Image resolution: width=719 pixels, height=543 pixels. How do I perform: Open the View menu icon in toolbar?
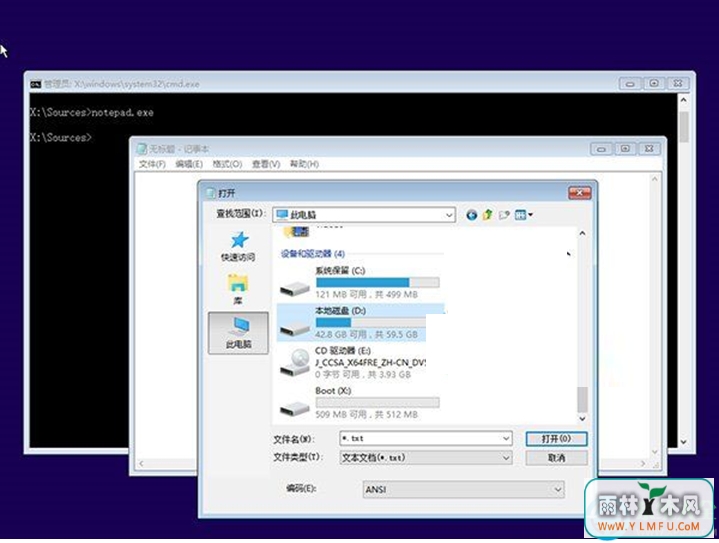click(523, 215)
